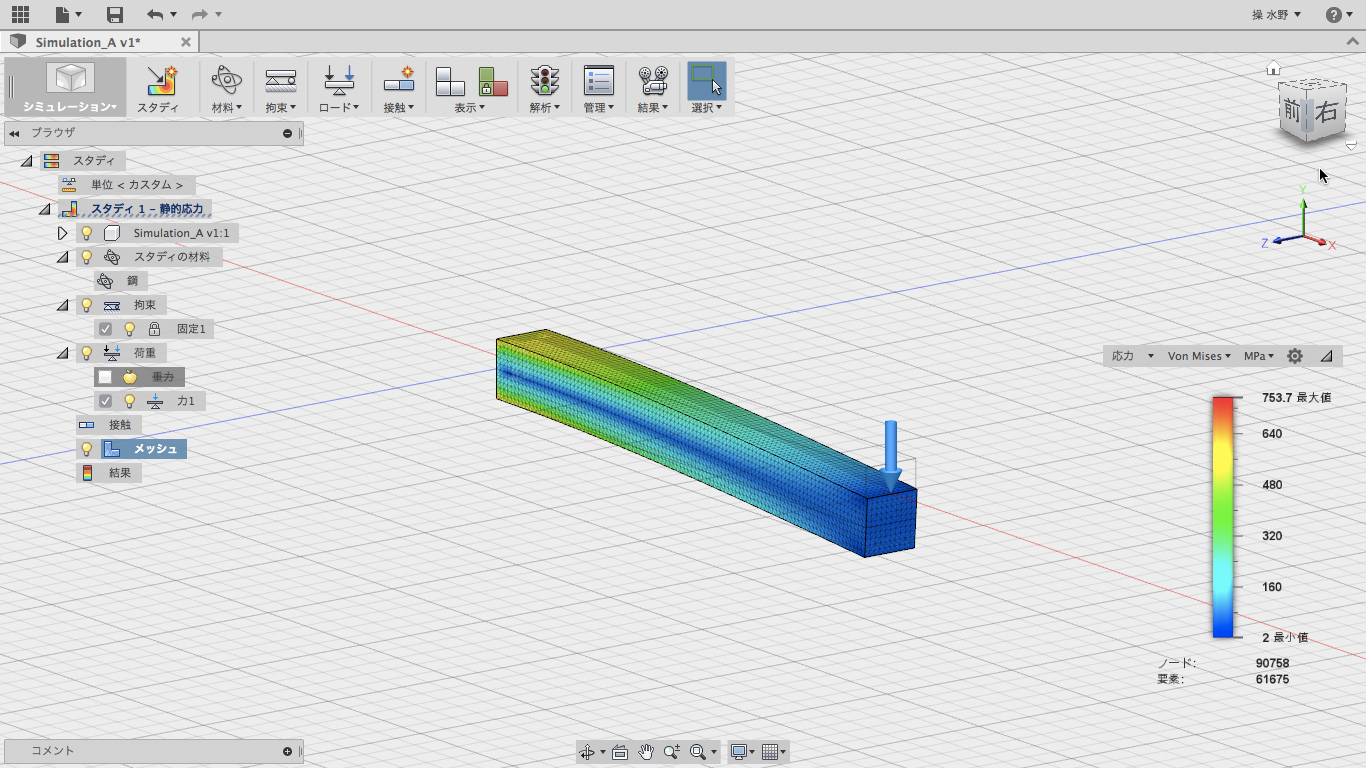Uncheck the 力1 checkbox

click(x=105, y=401)
